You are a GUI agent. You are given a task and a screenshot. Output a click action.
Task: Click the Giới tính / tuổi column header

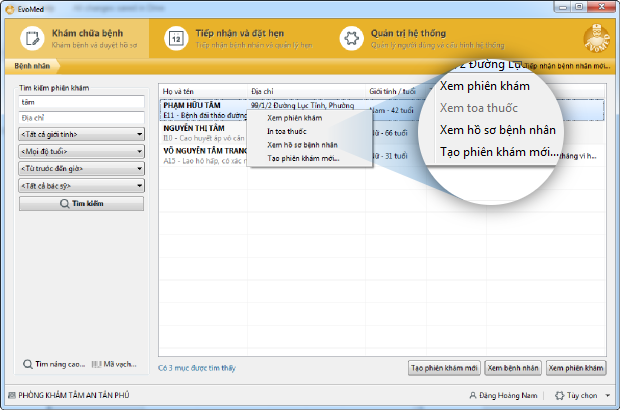click(x=396, y=91)
